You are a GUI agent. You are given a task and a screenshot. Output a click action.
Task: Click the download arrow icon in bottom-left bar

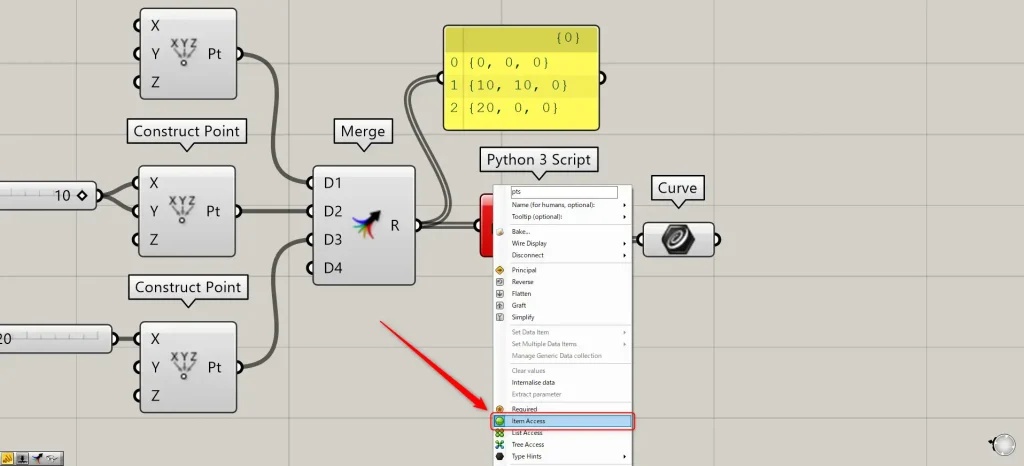point(22,458)
